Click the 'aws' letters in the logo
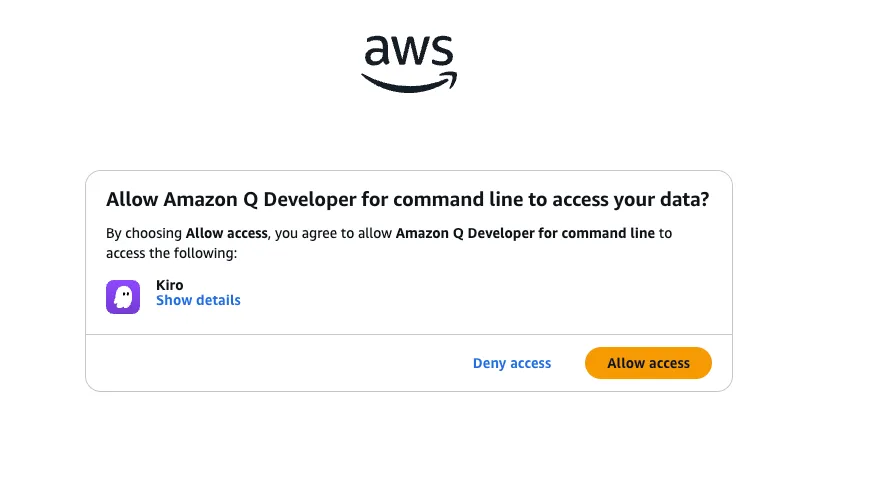The image size is (871, 494). click(408, 52)
